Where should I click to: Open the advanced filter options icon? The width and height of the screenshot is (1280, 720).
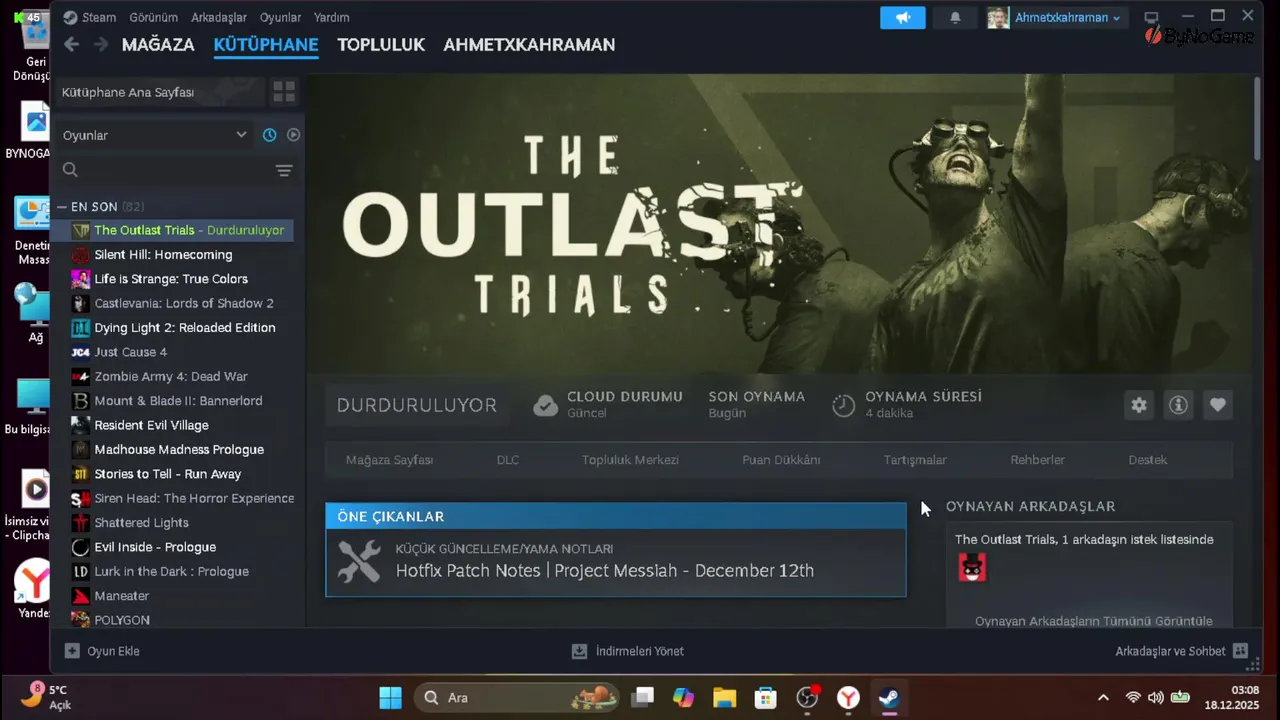point(284,170)
